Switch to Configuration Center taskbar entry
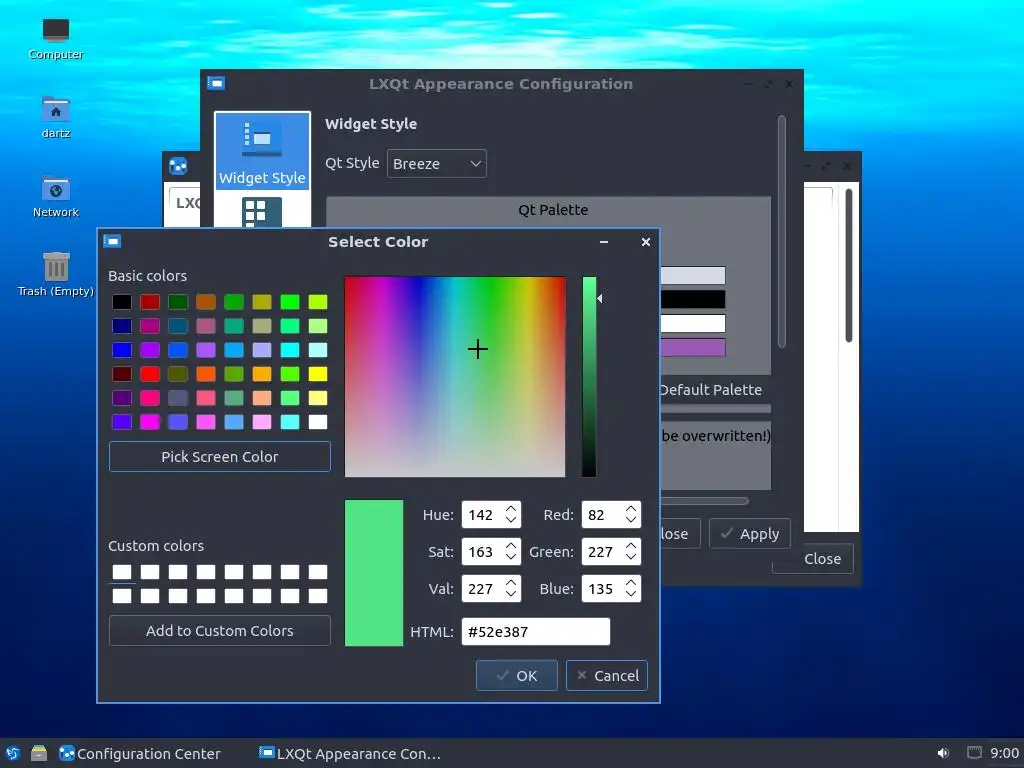1024x768 pixels. coord(140,754)
